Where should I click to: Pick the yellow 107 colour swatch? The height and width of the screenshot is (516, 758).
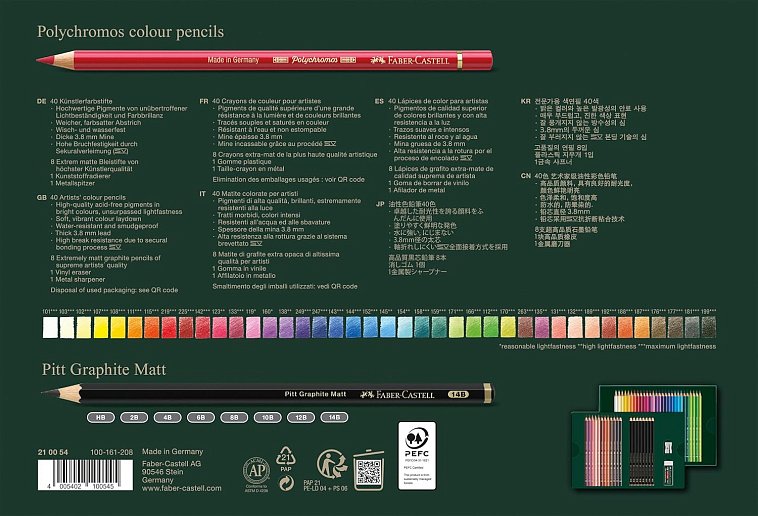pyautogui.click(x=101, y=327)
